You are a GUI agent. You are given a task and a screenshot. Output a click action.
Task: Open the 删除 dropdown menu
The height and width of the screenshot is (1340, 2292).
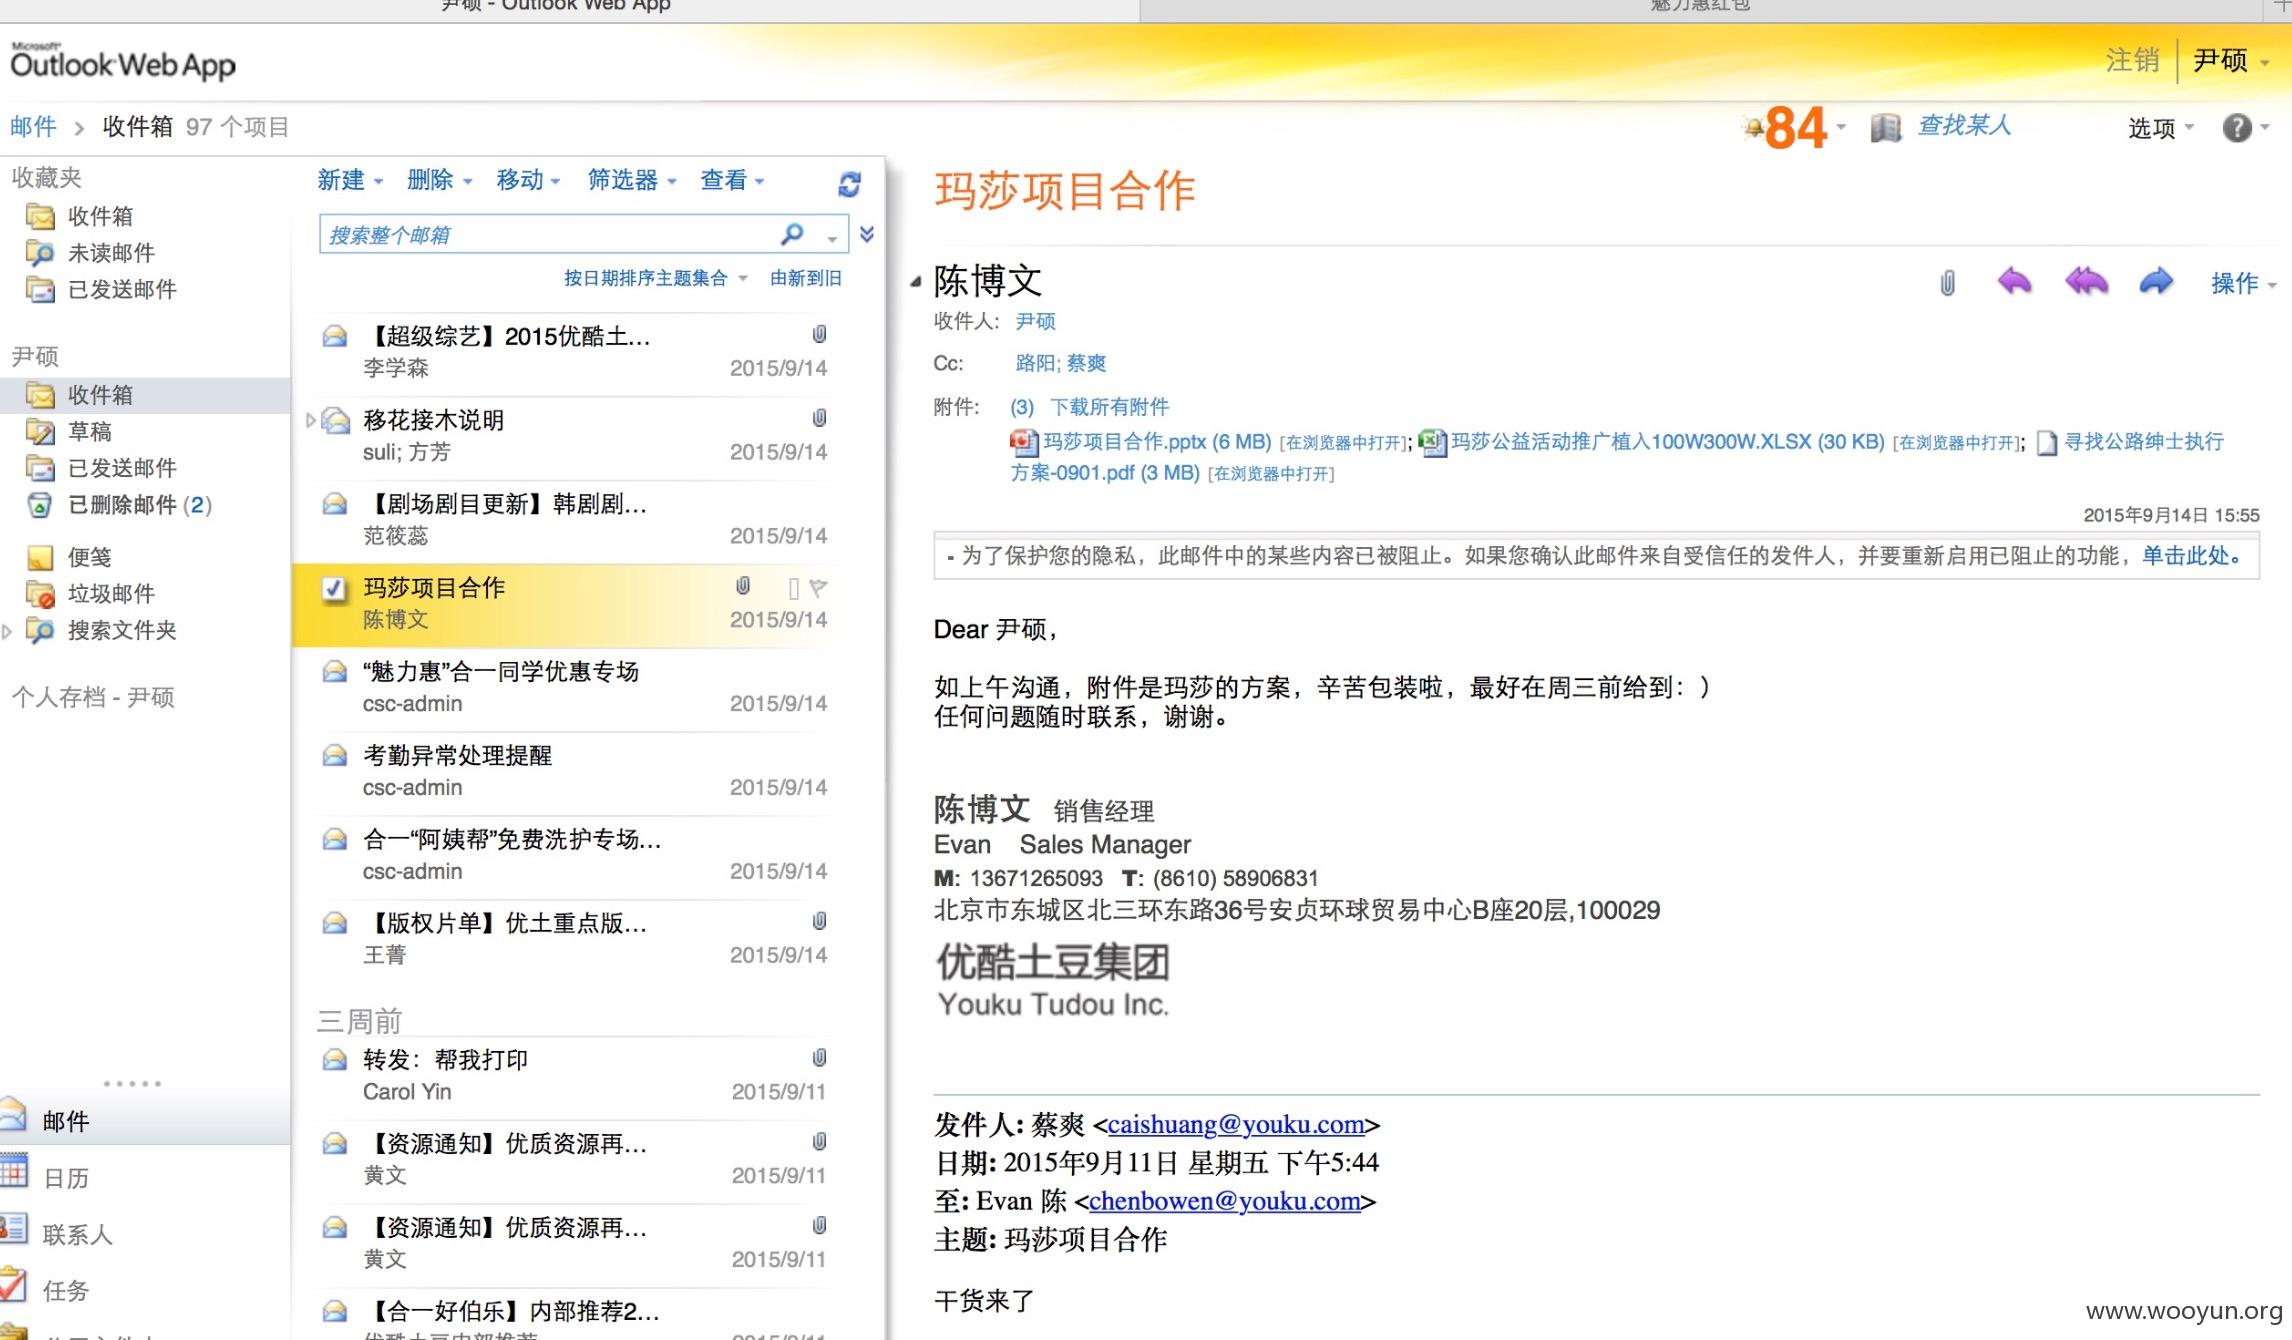click(x=439, y=180)
